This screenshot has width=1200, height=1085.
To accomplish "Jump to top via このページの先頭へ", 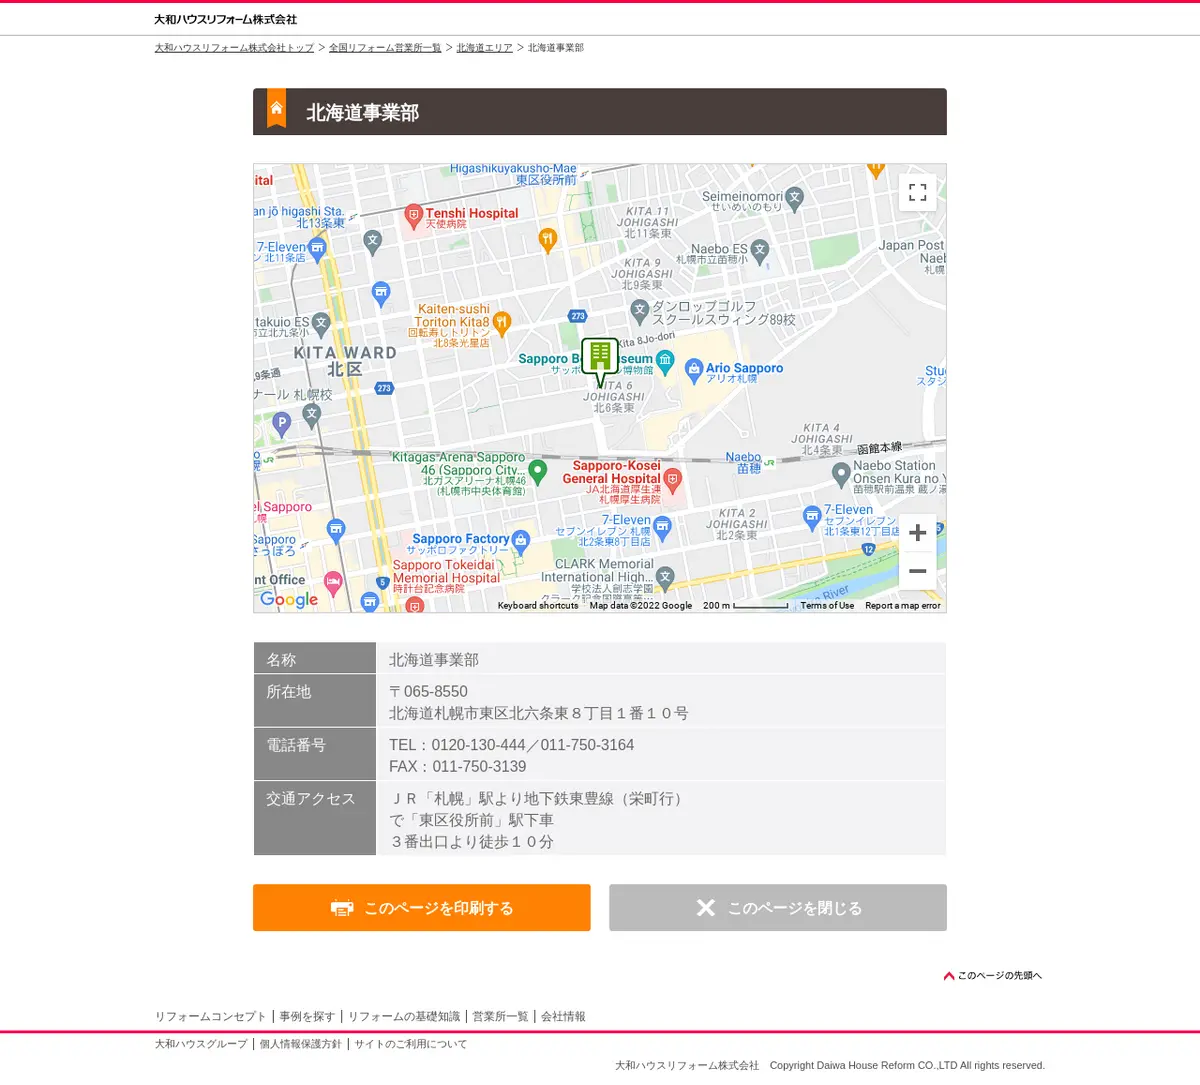I will (x=993, y=976).
